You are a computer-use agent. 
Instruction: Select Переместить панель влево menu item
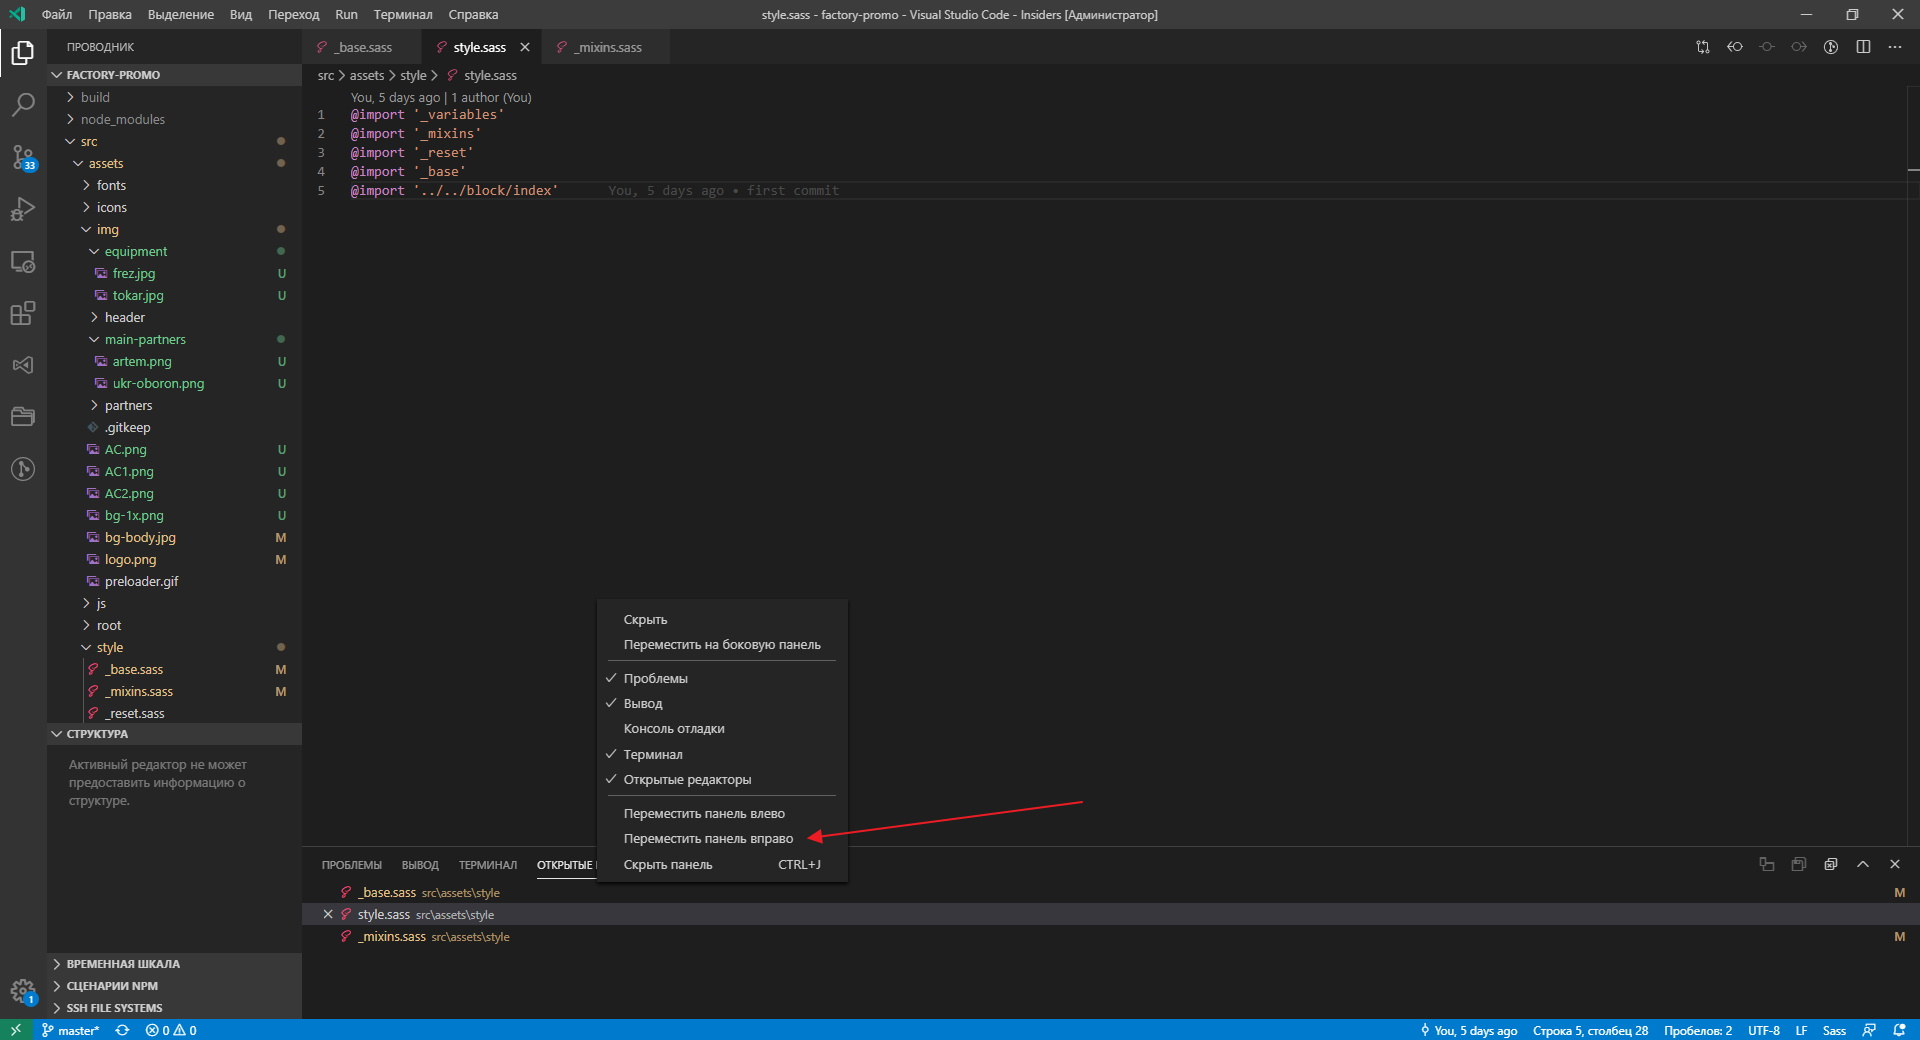[722, 813]
